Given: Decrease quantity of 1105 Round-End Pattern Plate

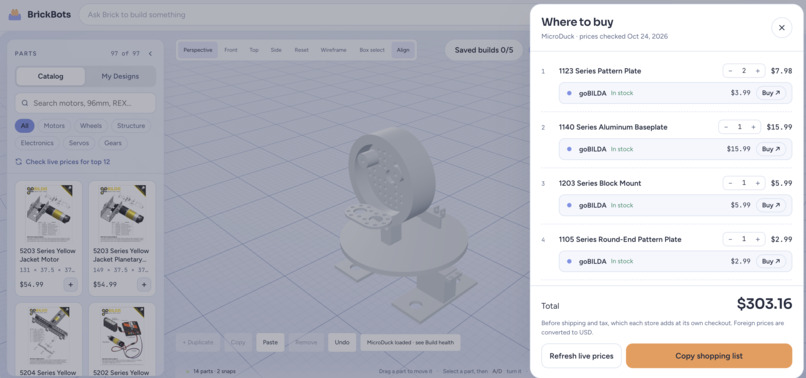Looking at the screenshot, I should coord(730,239).
